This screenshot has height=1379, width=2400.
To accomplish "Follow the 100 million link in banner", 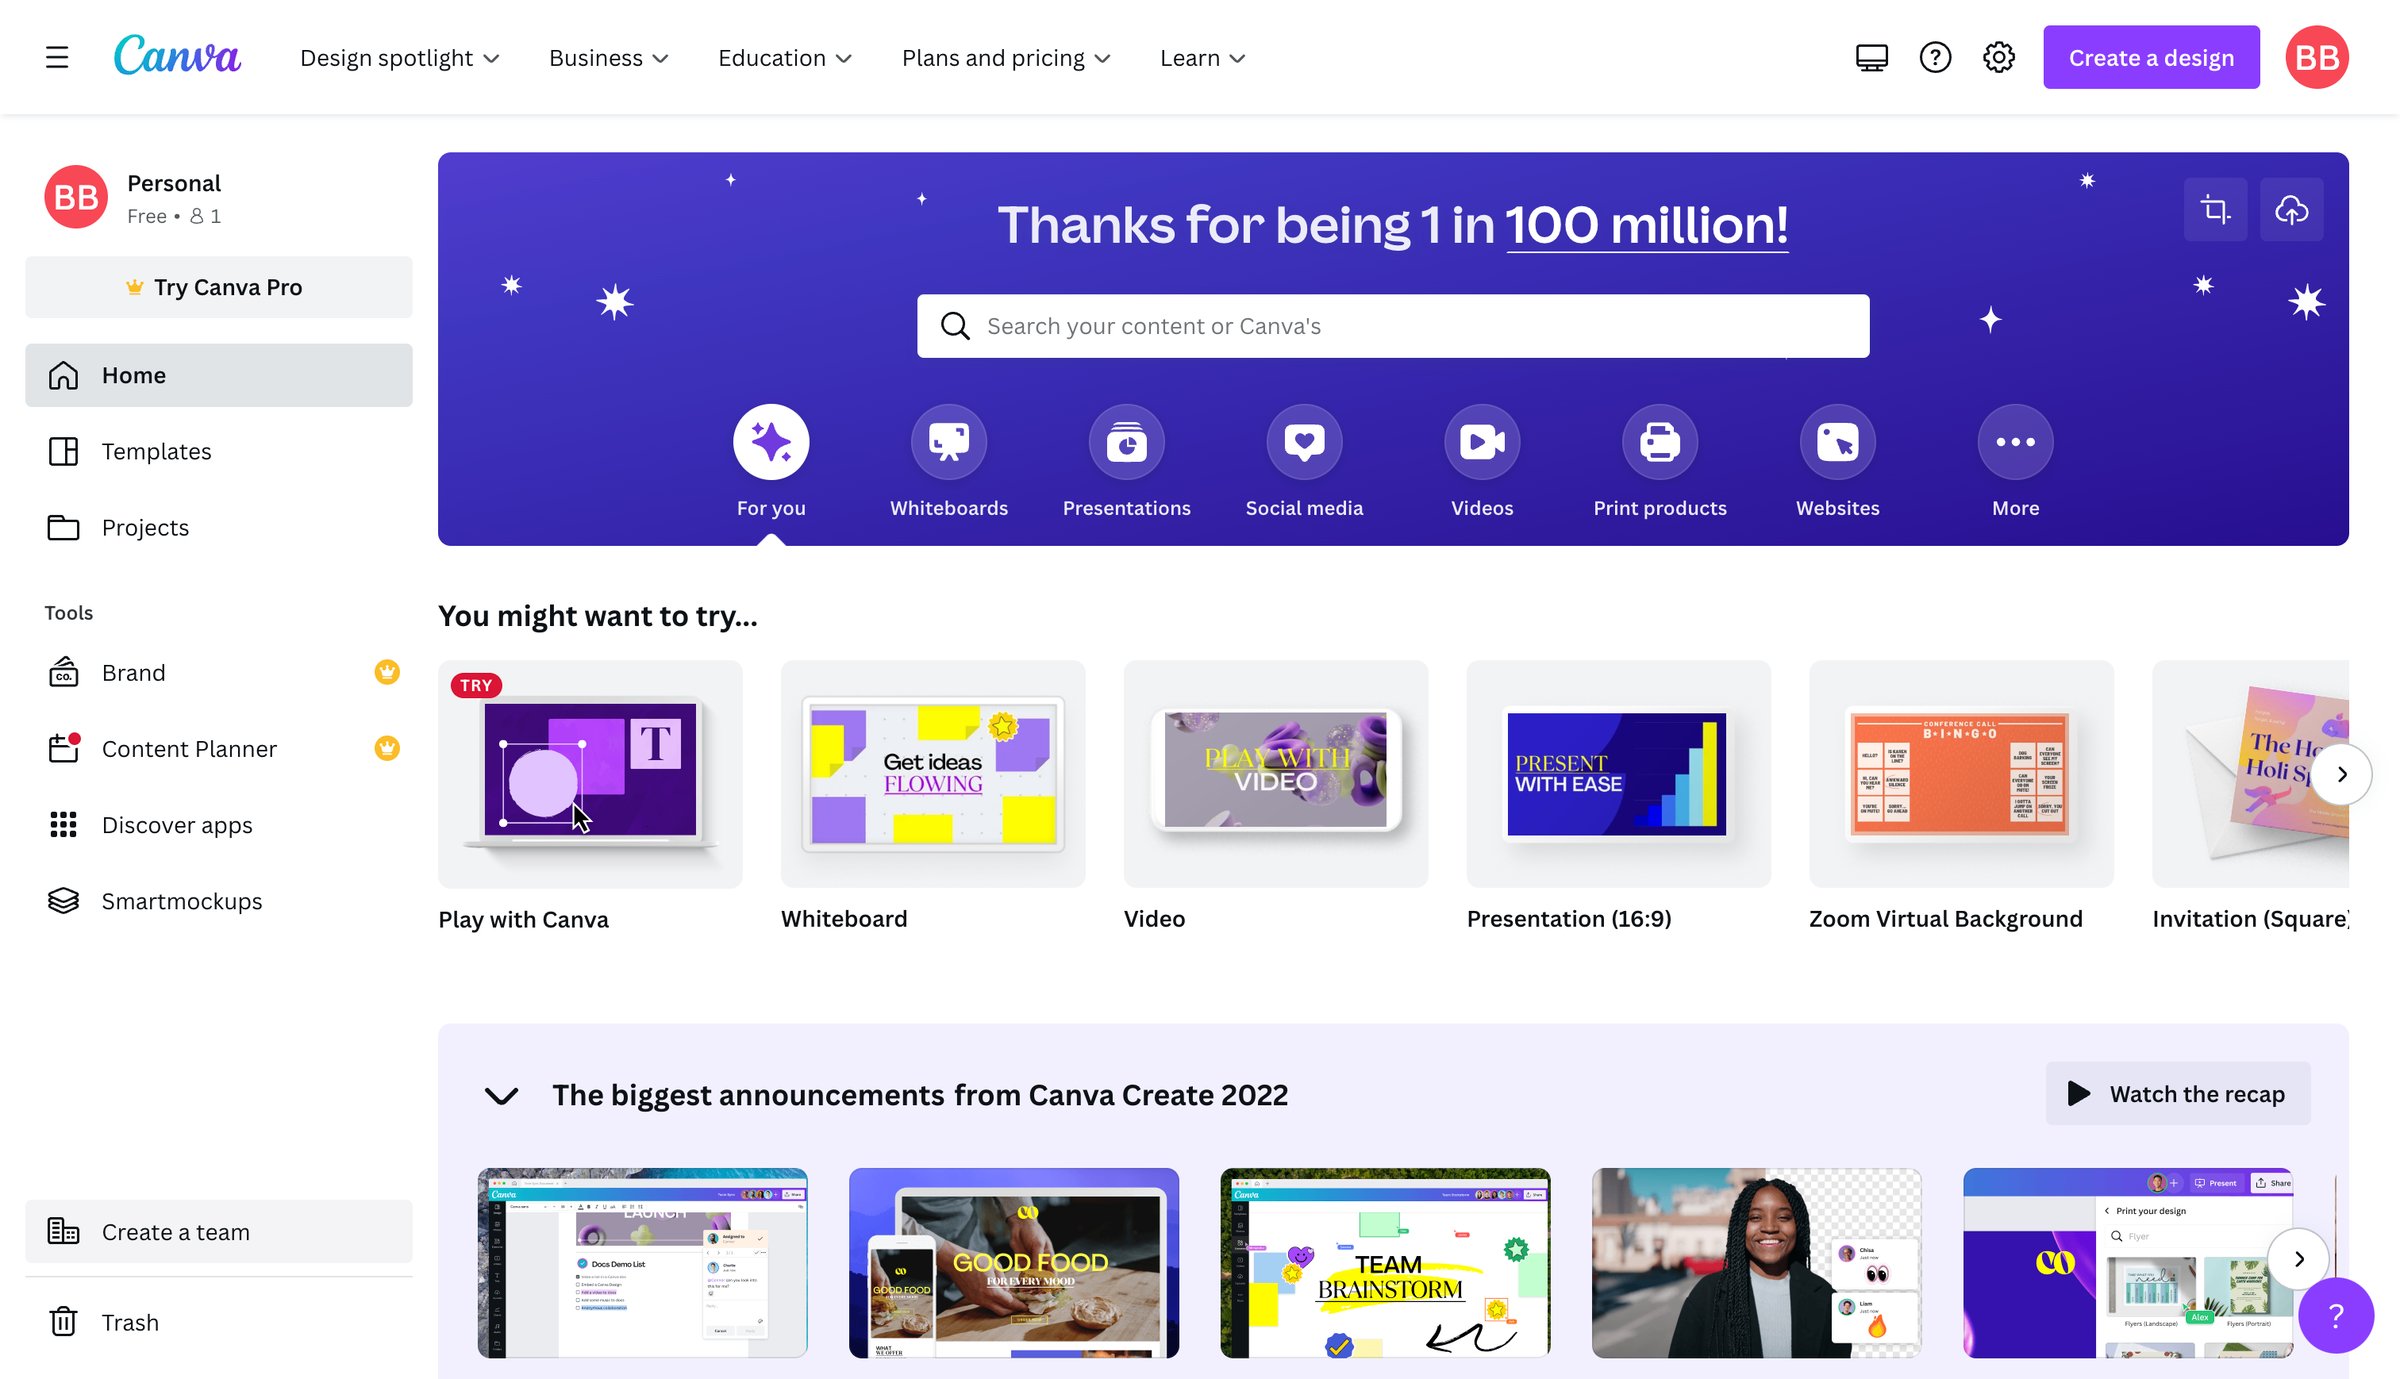I will coord(1647,225).
